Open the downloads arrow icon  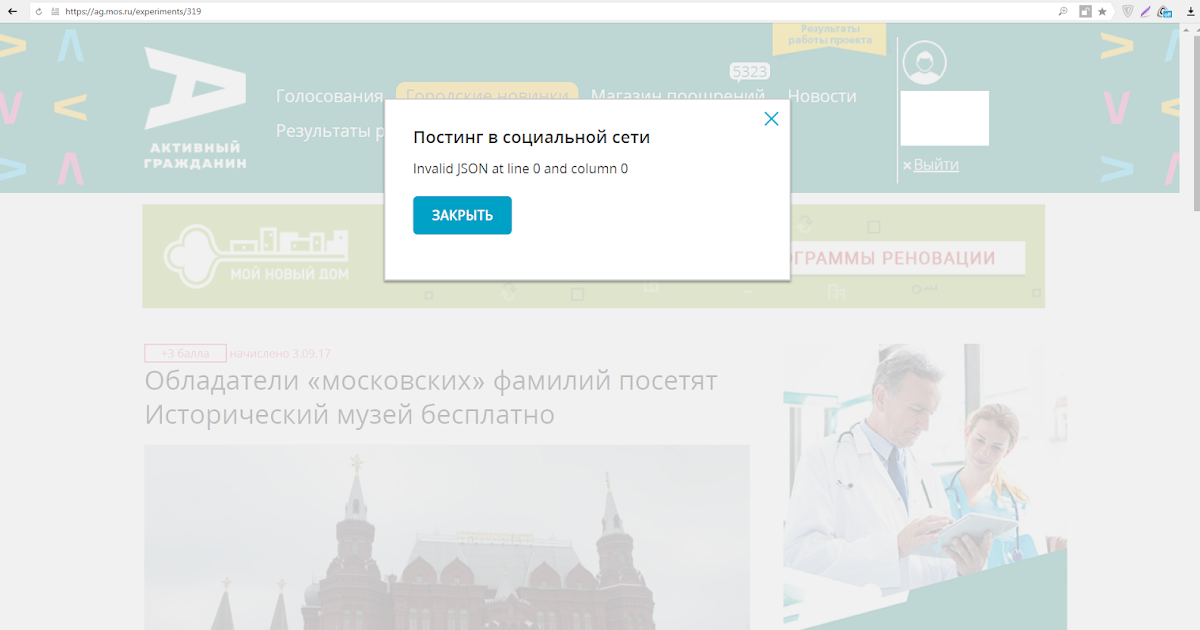1189,11
